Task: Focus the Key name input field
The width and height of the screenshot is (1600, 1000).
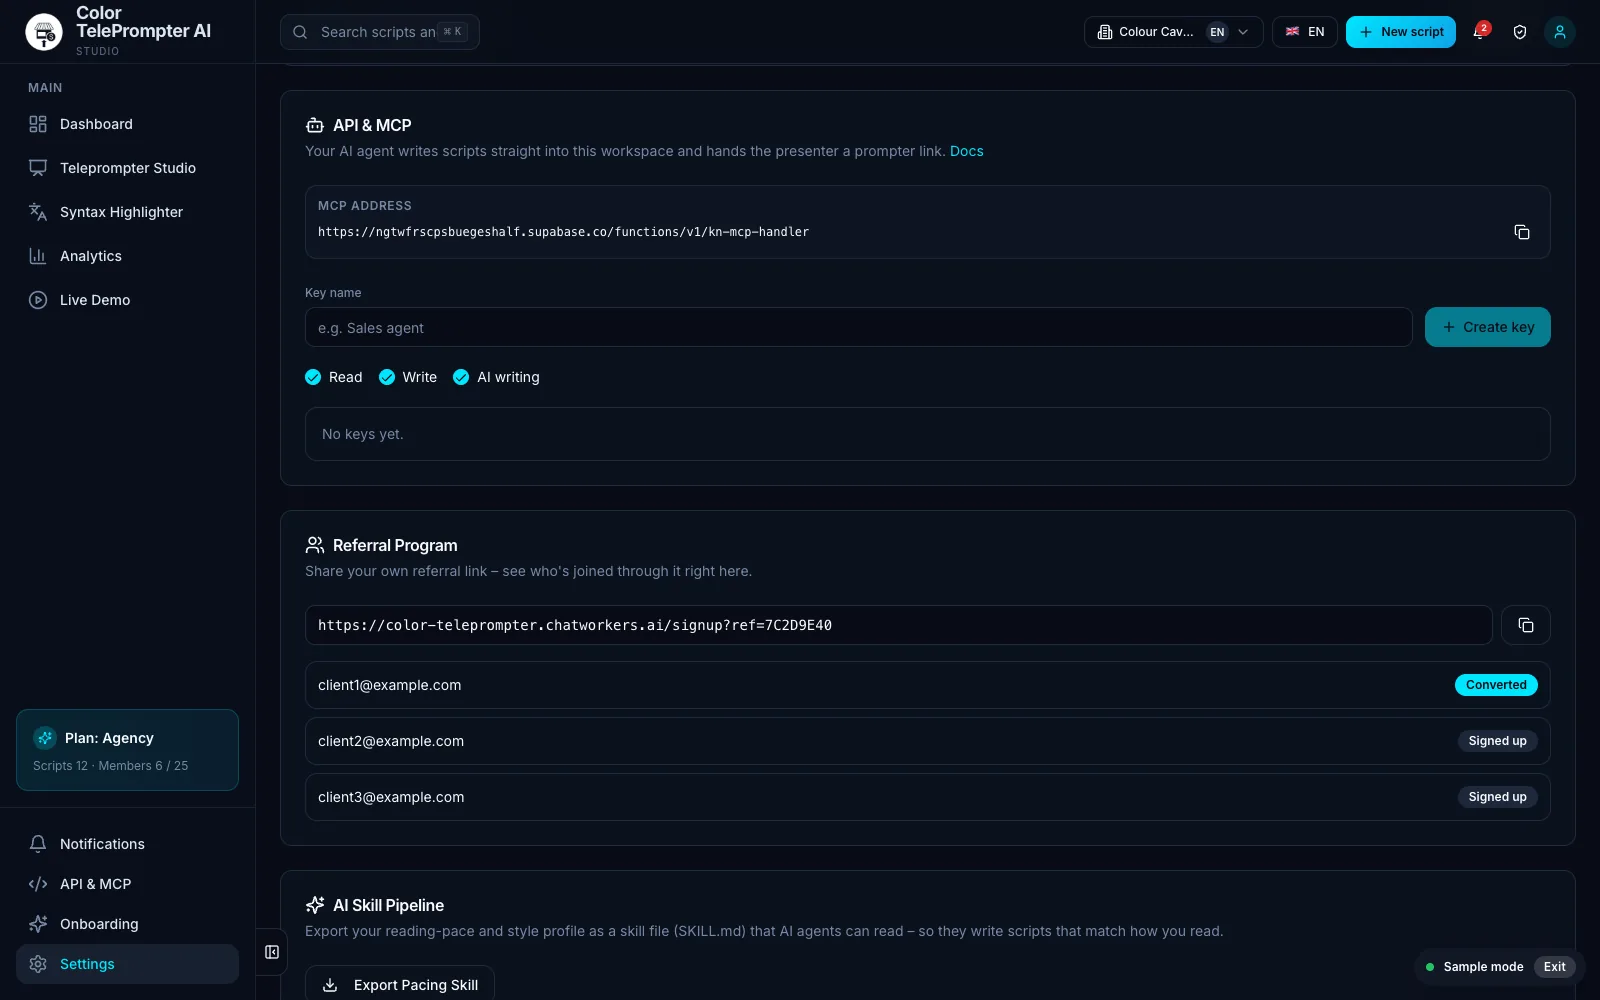Action: (858, 327)
